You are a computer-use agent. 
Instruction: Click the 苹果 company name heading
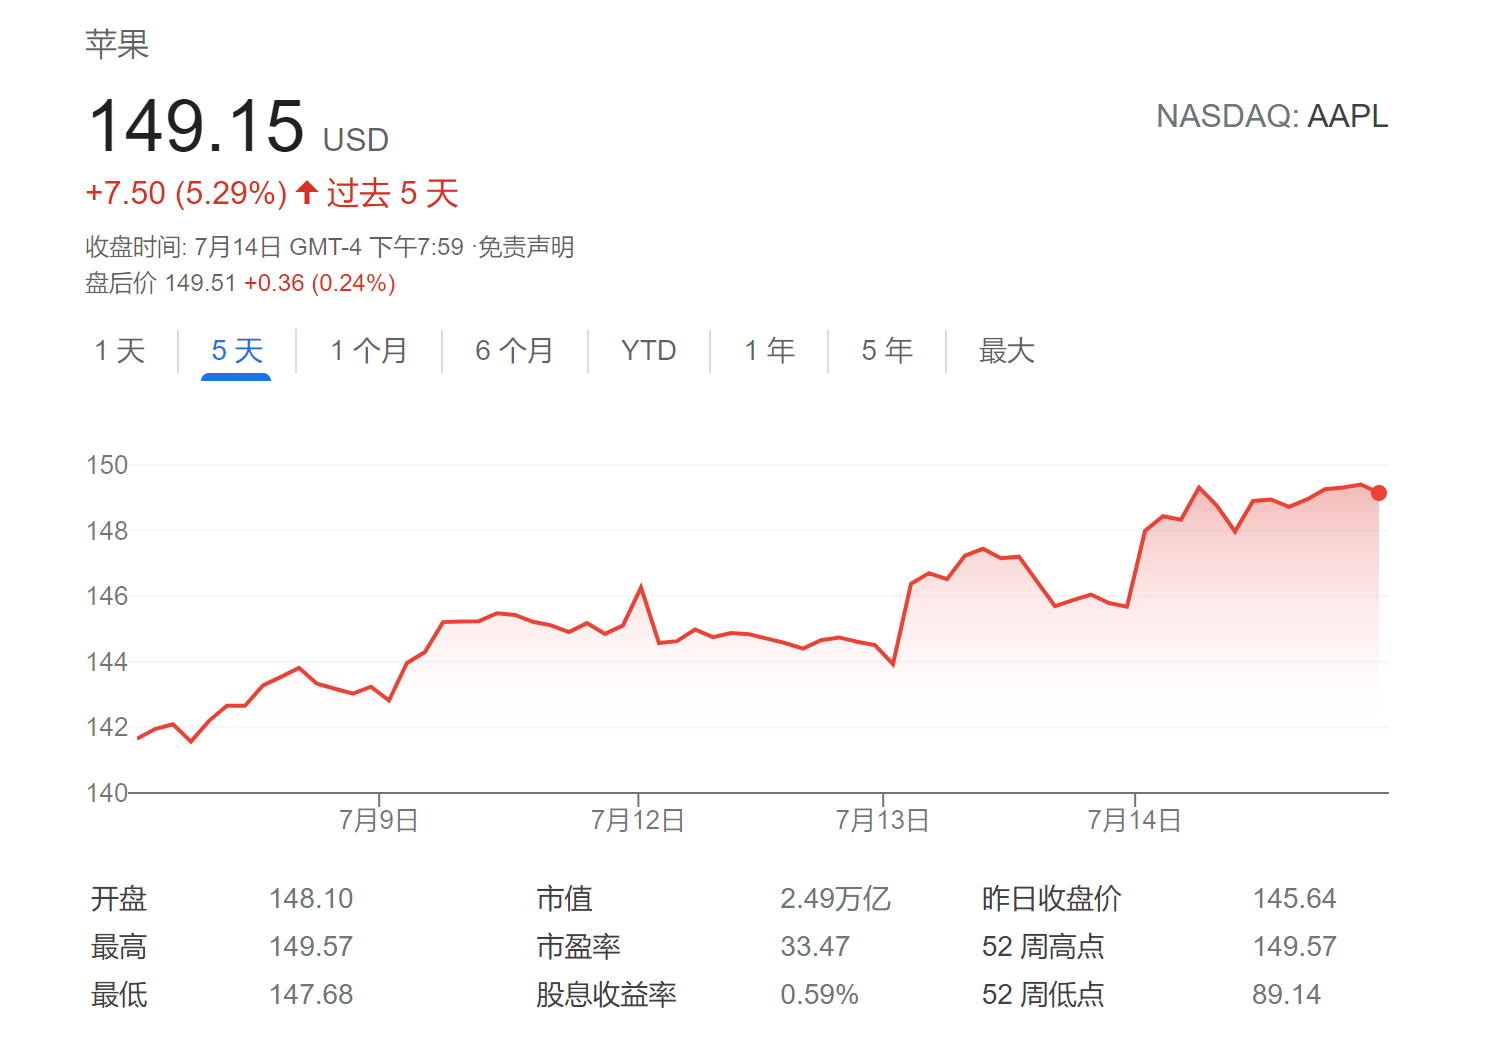(x=117, y=44)
